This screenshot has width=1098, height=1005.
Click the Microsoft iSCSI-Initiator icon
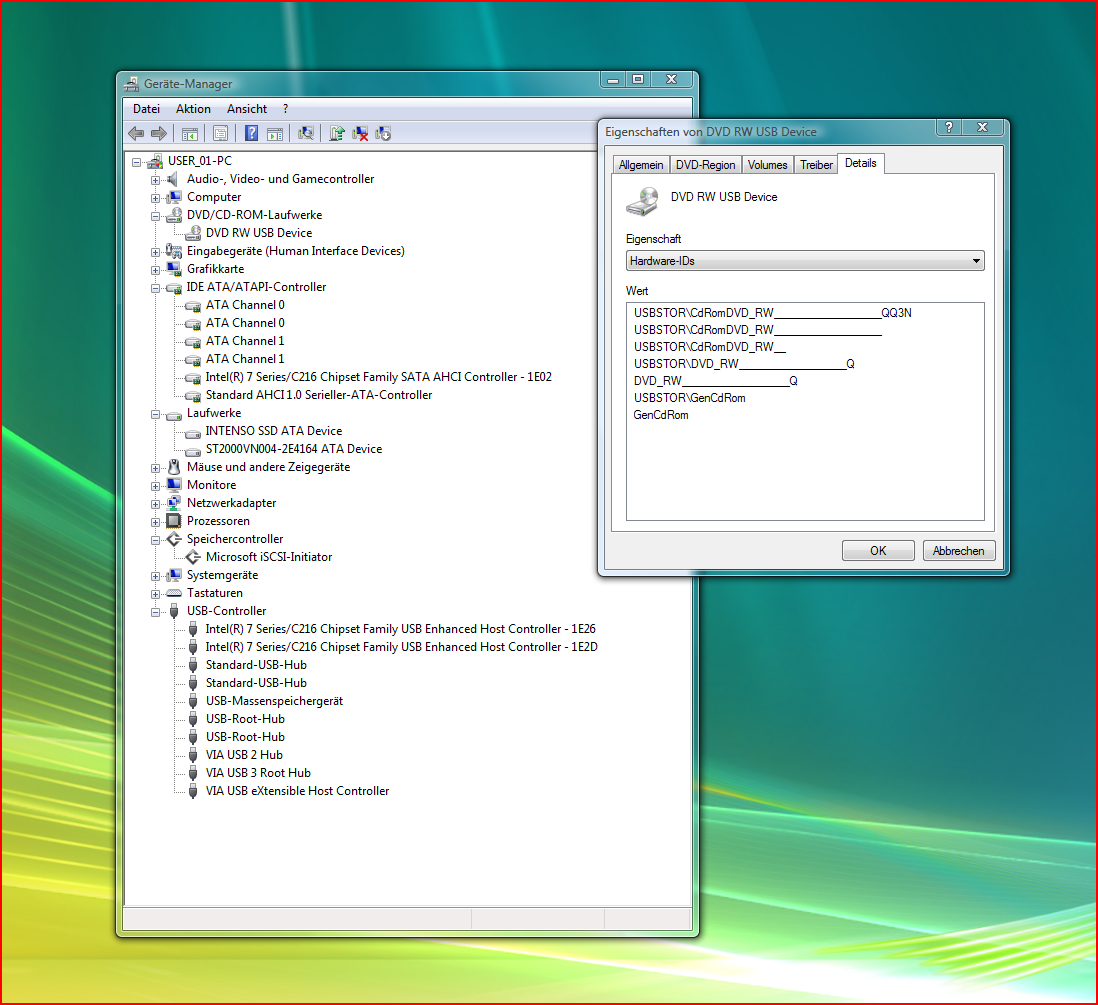(x=193, y=557)
